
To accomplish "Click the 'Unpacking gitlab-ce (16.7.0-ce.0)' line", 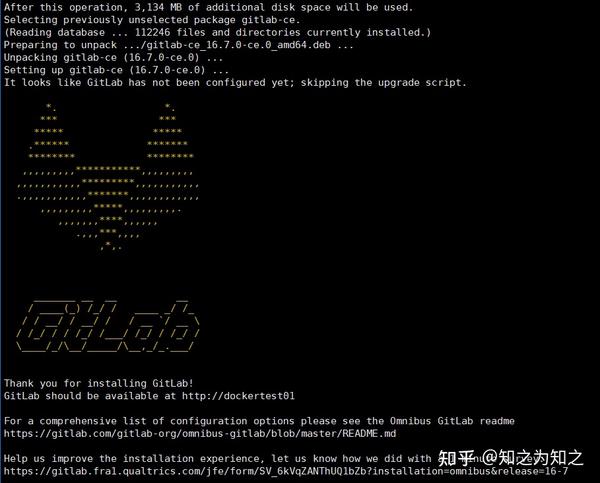I will pyautogui.click(x=113, y=57).
